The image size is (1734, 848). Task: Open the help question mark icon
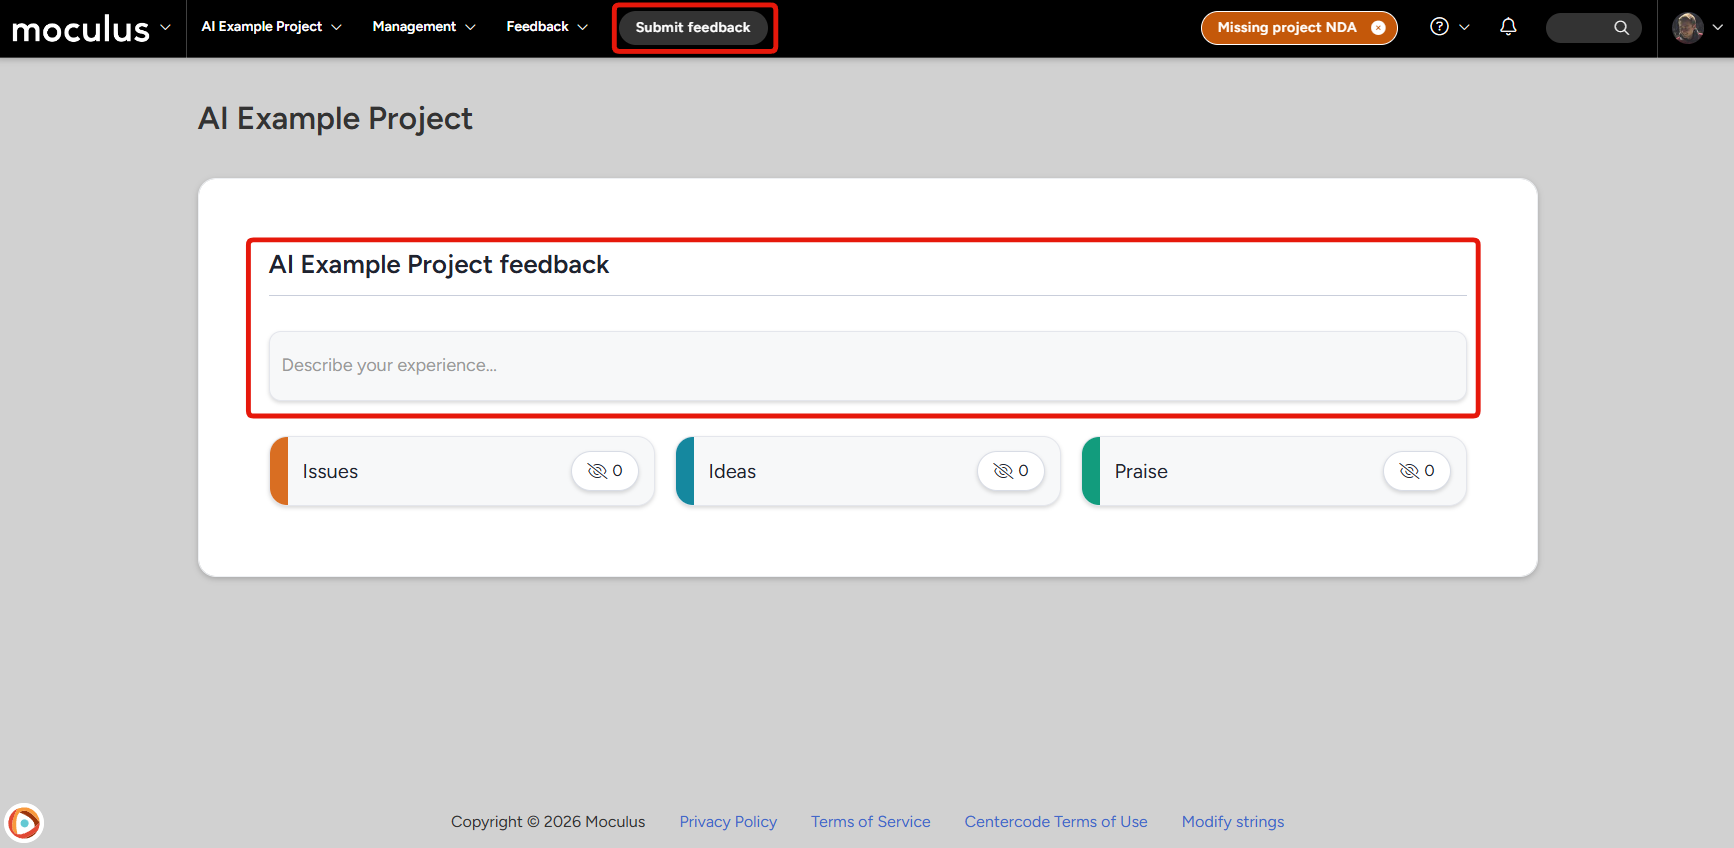pos(1439,27)
